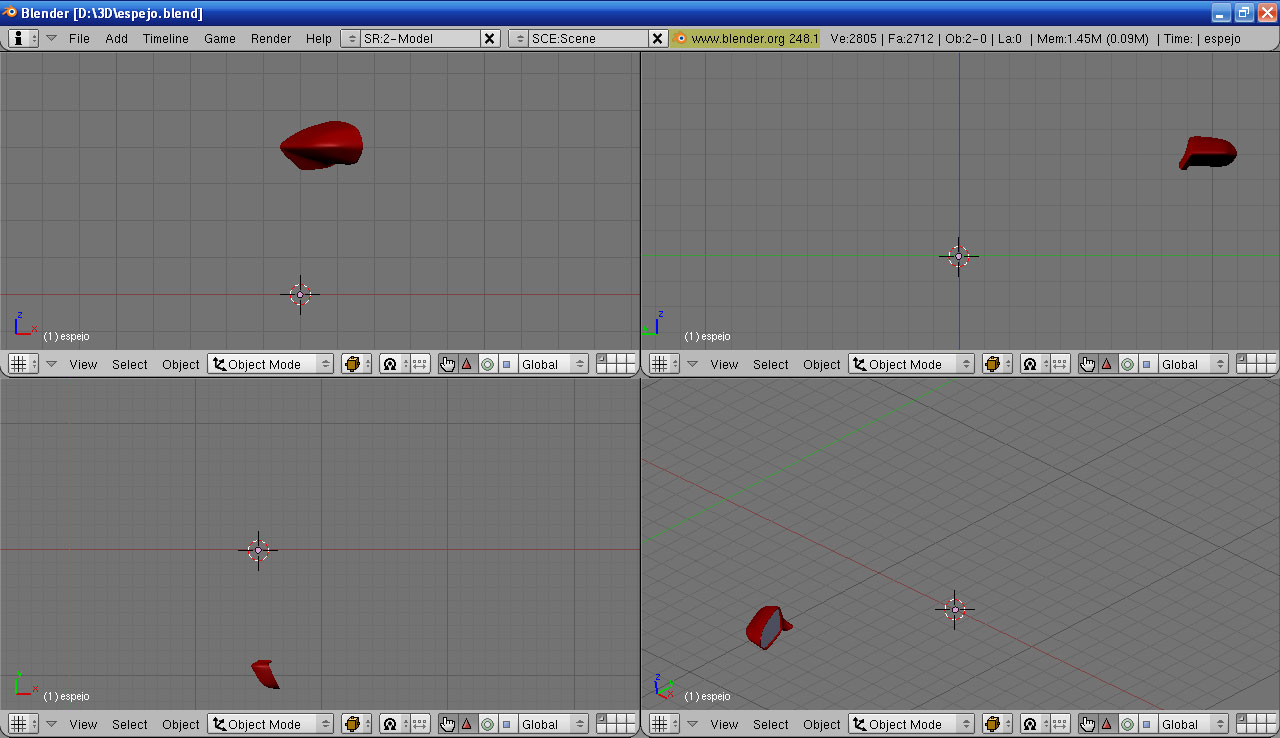The height and width of the screenshot is (738, 1280).
Task: Open the Timeline menu
Action: click(x=166, y=38)
